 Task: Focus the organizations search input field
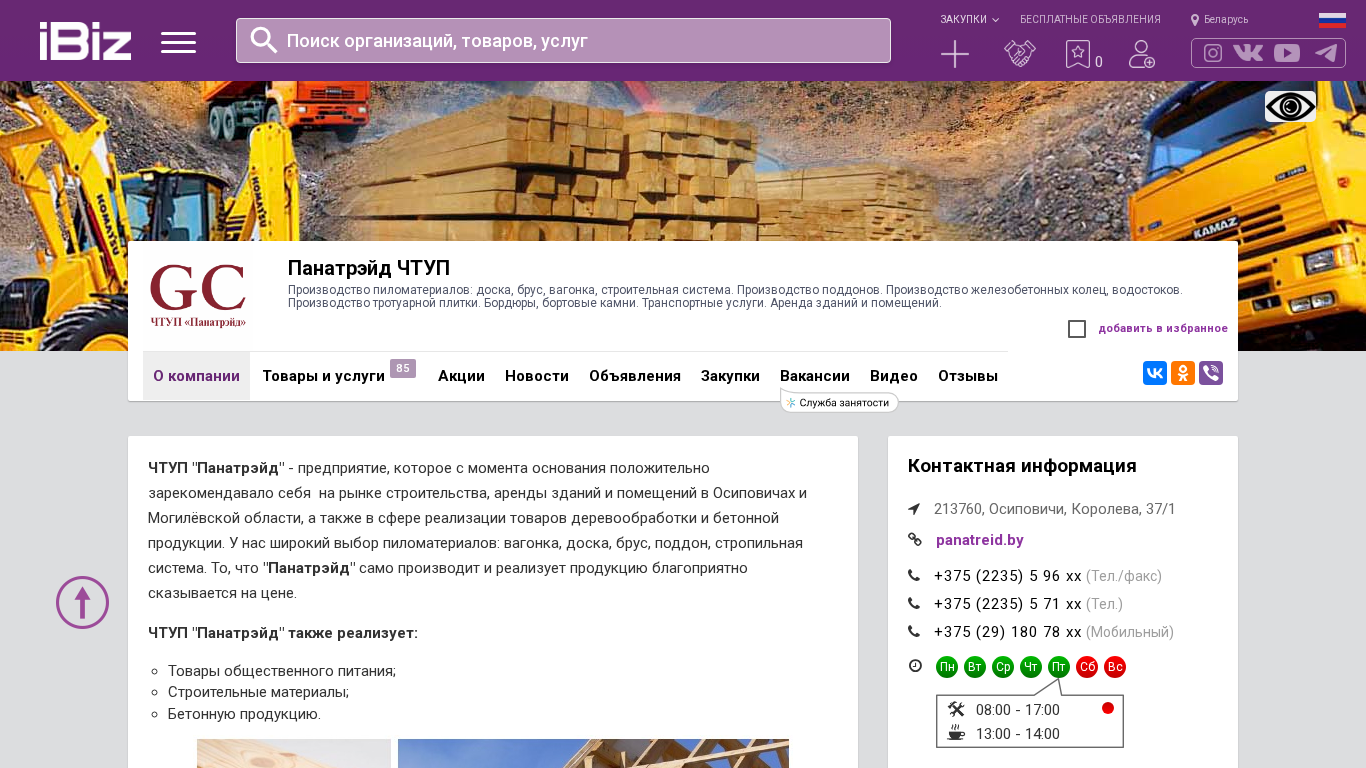click(563, 40)
